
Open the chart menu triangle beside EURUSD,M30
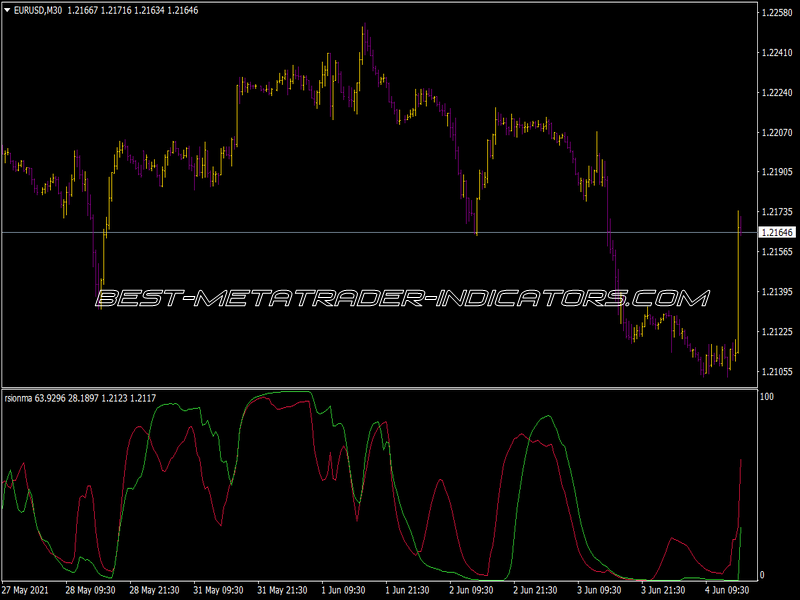click(x=7, y=10)
